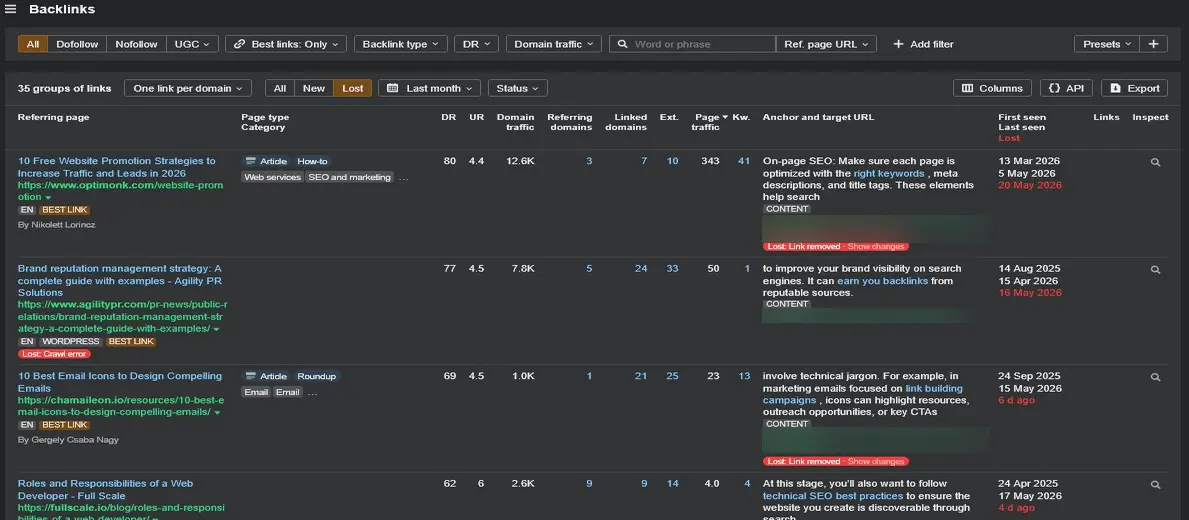Add a new preset with plus button

coord(1153,44)
